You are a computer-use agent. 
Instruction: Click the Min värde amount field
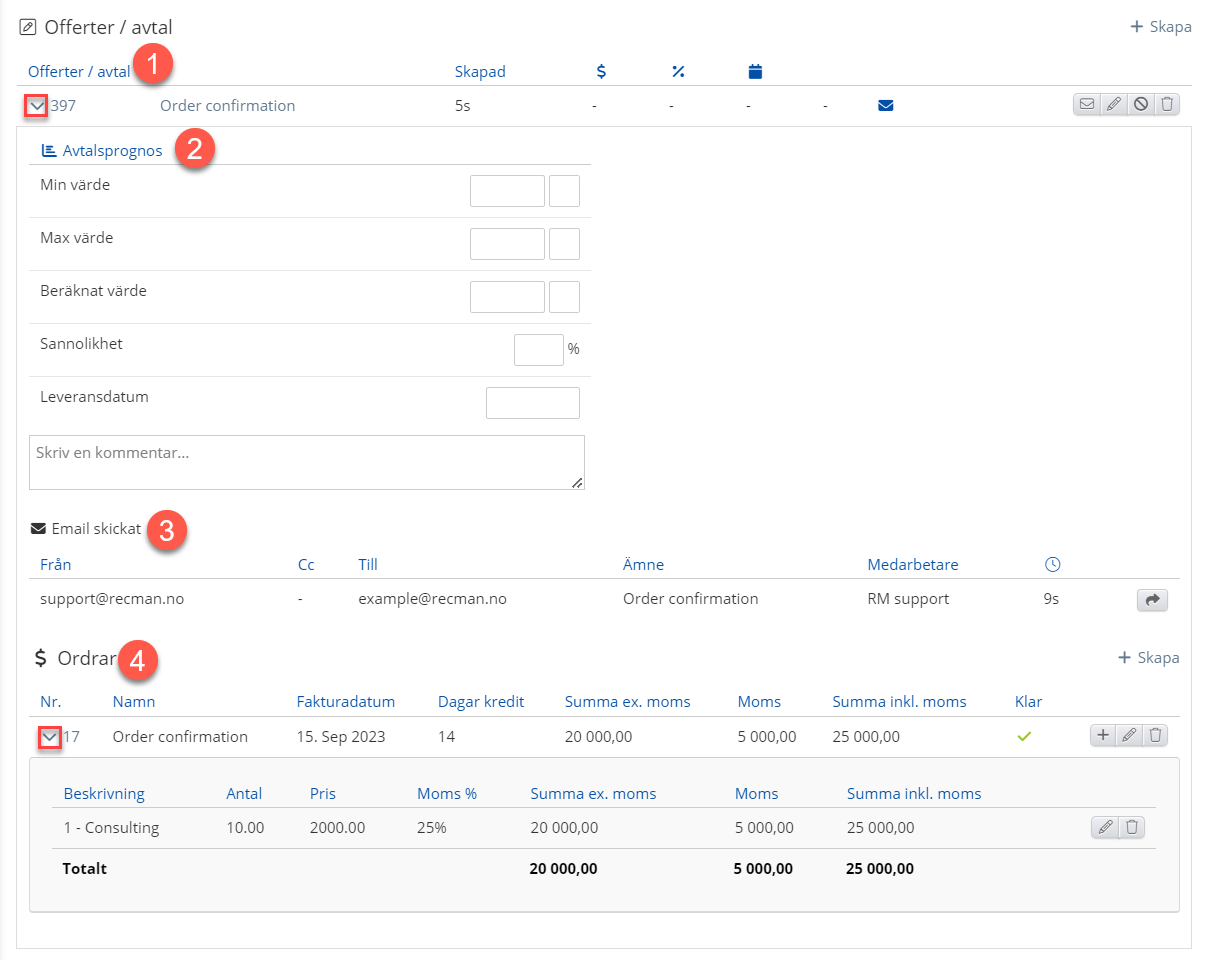click(x=507, y=191)
